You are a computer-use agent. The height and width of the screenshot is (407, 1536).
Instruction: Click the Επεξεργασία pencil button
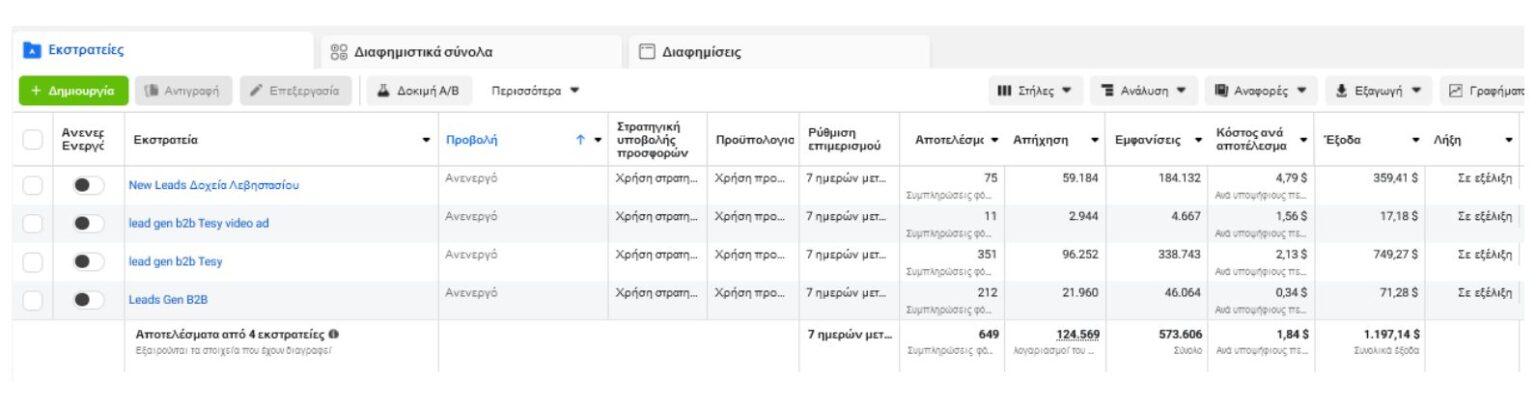click(x=296, y=91)
